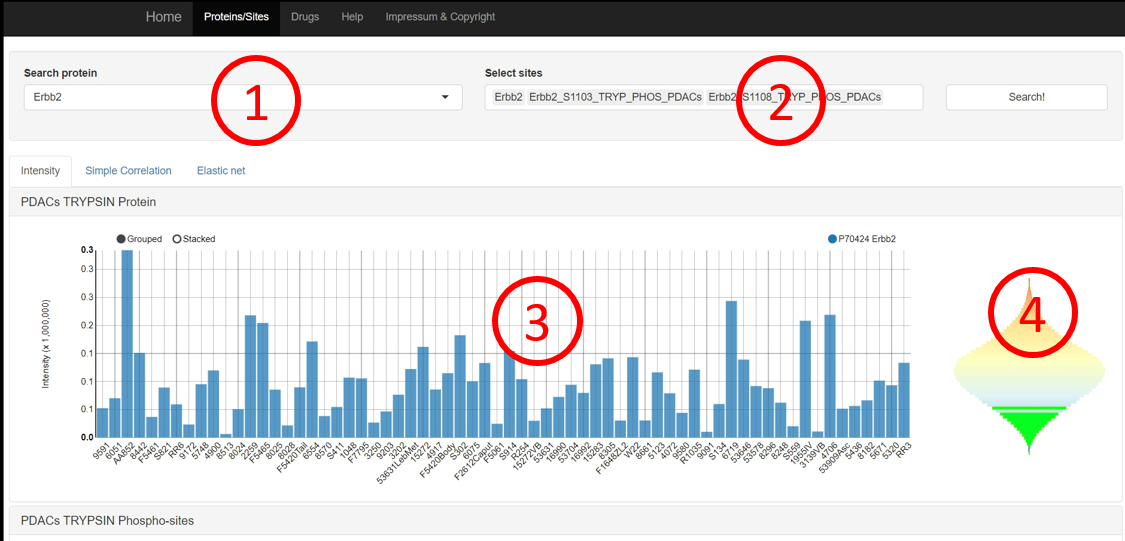
Task: Click the blue P70424 Erbb2 legend dot
Action: pos(832,239)
